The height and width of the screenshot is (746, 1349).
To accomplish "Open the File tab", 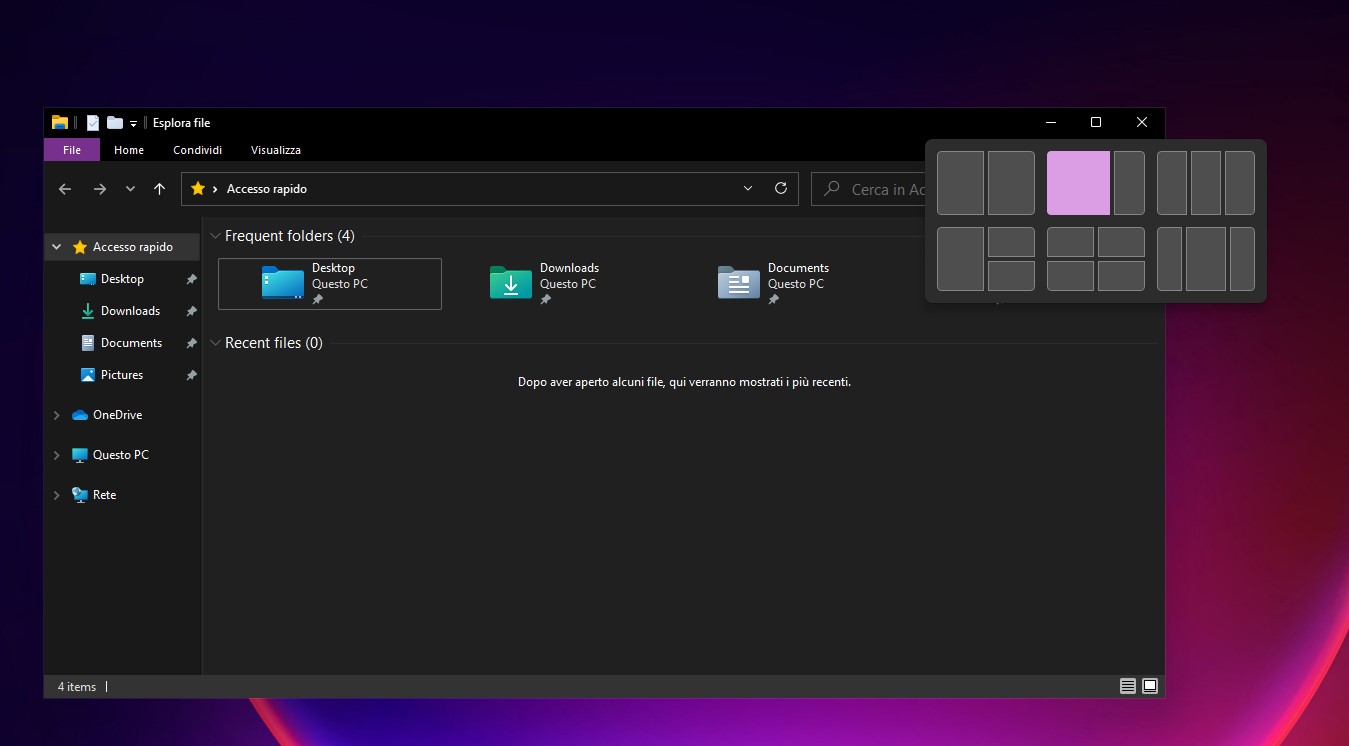I will 72,150.
